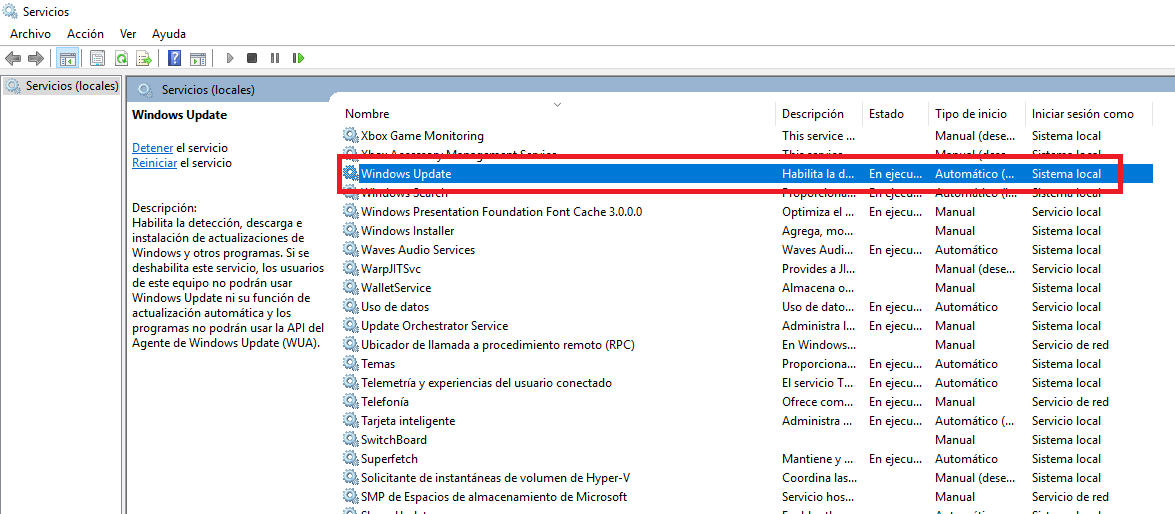This screenshot has height=514, width=1175.
Task: Sort by the Tipo de inicio column header
Action: coord(970,114)
